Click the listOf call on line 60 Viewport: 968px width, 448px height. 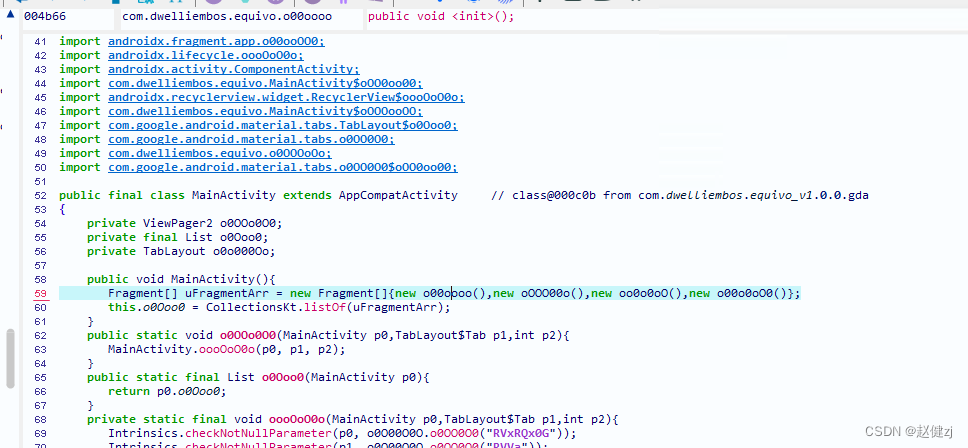pos(325,307)
